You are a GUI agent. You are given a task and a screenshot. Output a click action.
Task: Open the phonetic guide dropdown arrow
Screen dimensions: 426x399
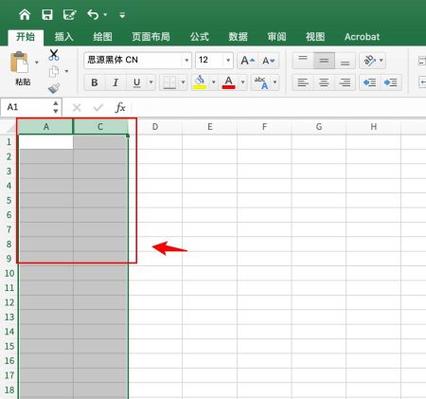point(275,82)
